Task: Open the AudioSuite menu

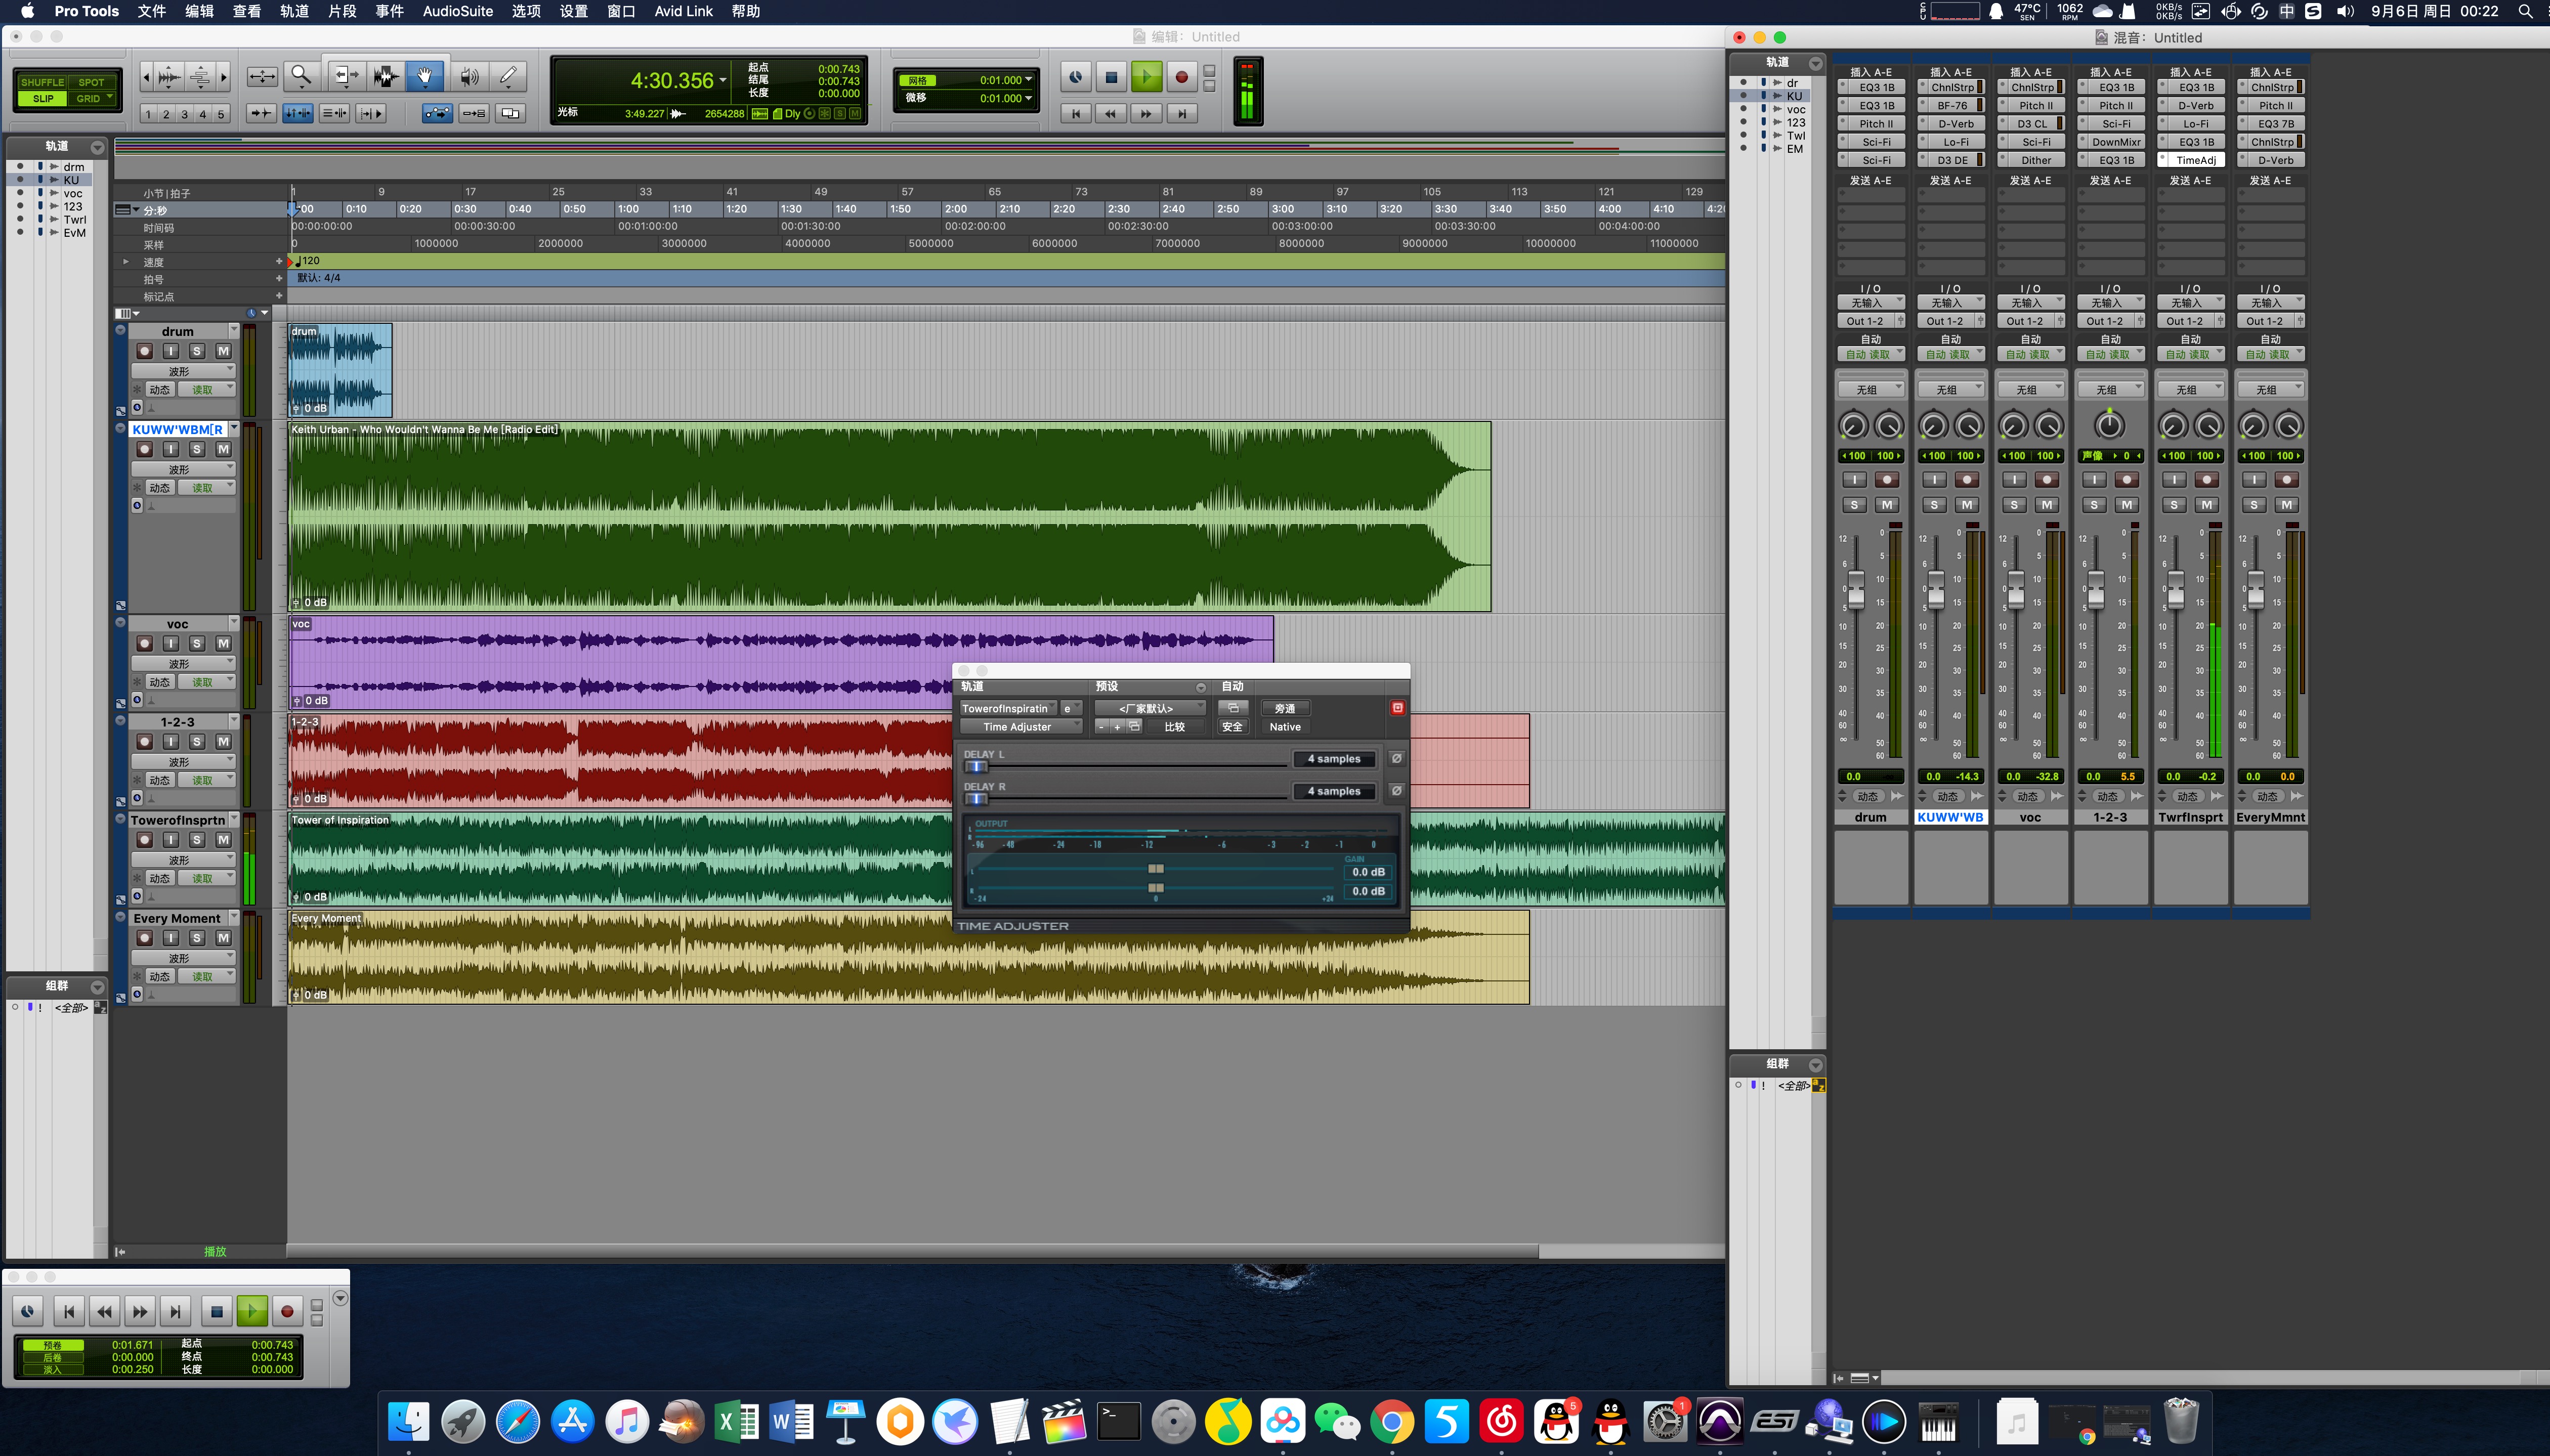Action: click(458, 11)
